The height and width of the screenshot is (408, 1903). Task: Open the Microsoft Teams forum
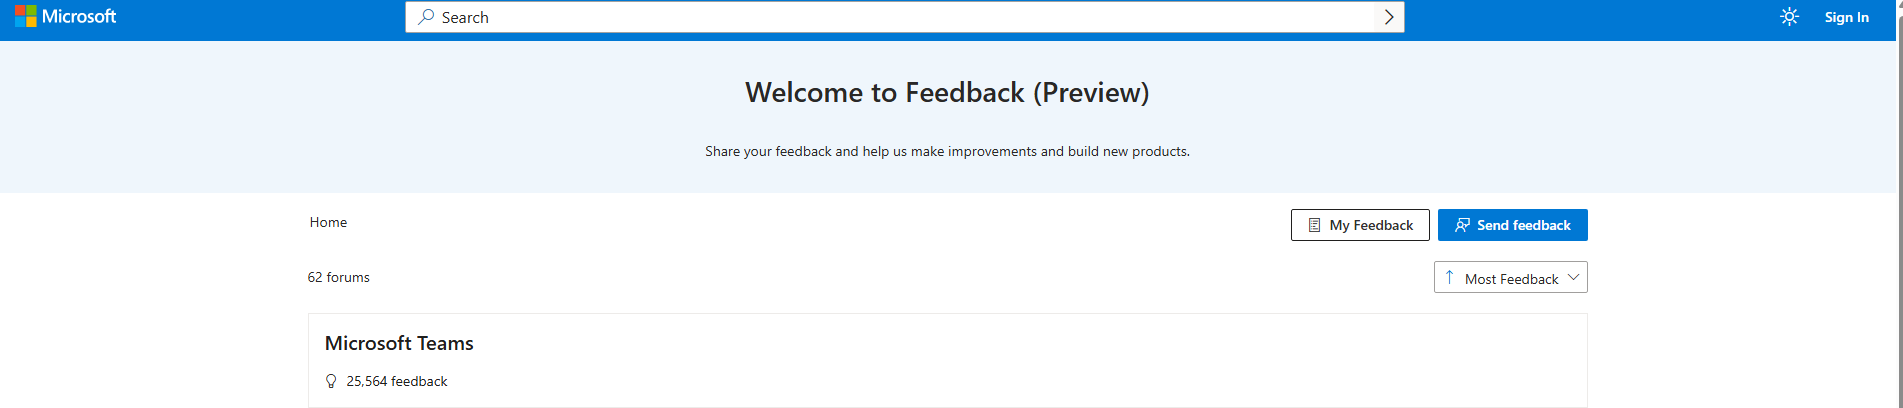click(x=399, y=343)
